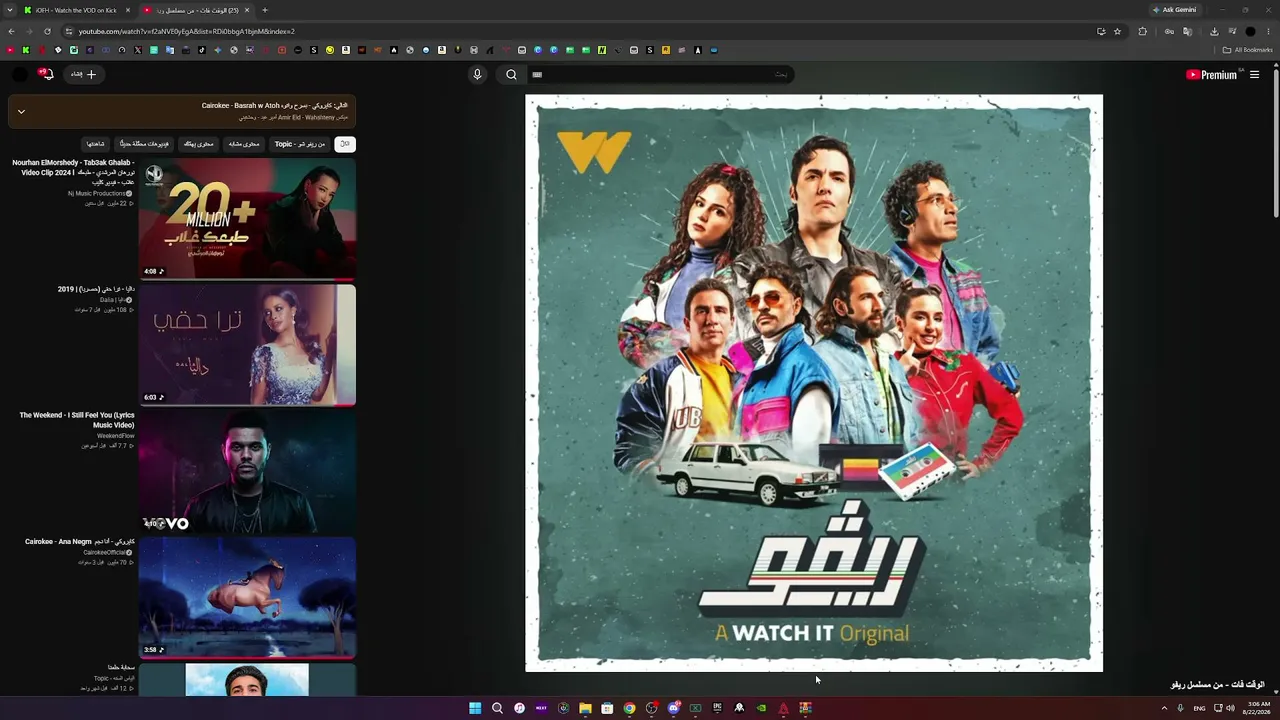Open the TikTok bookmark icon

point(202,50)
